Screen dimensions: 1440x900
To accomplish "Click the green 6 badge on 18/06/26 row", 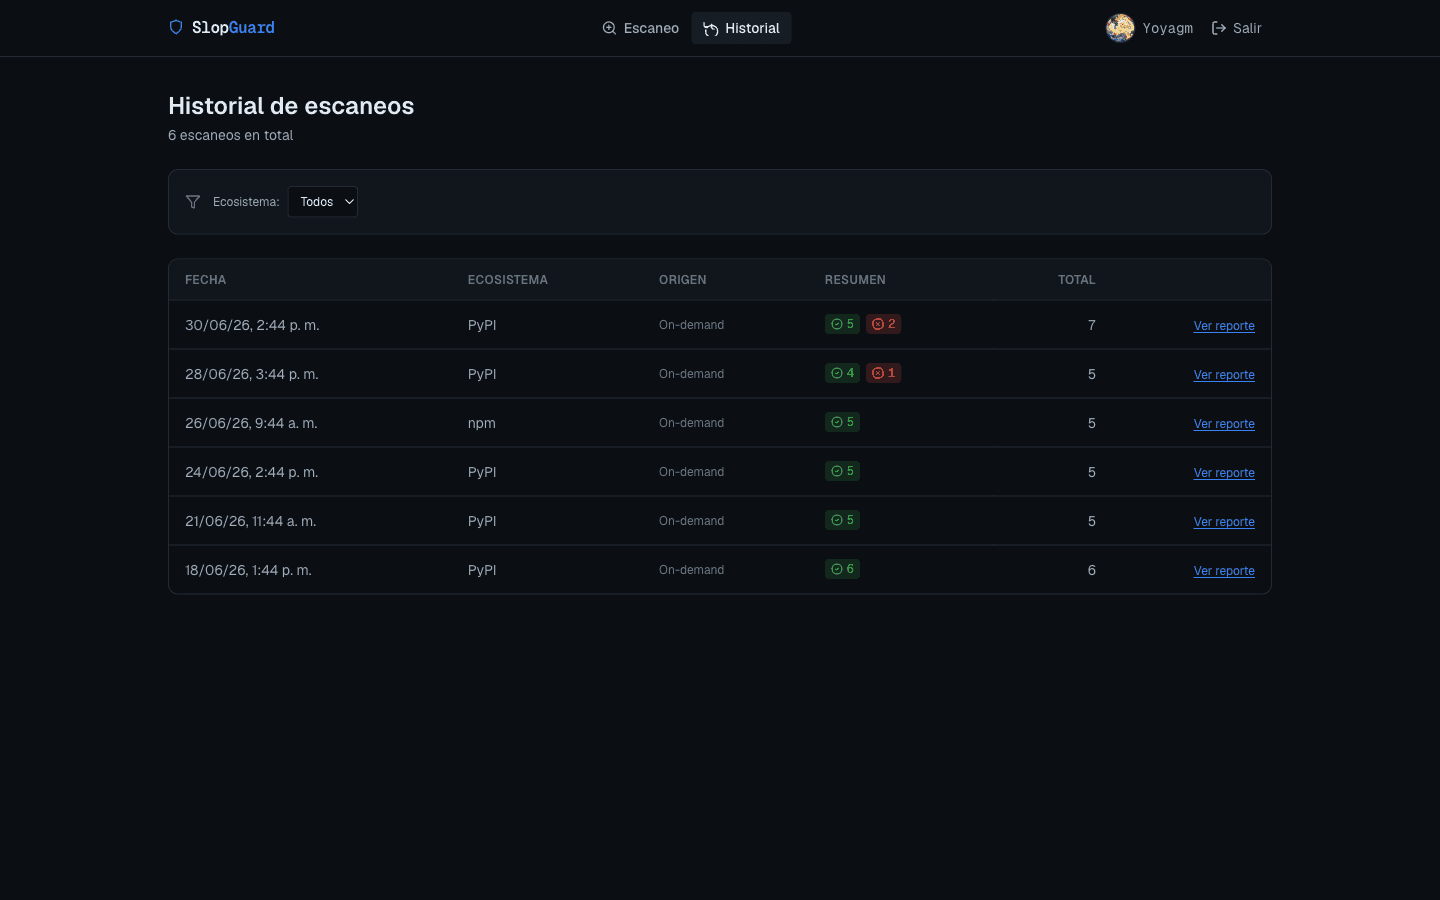I will coord(842,569).
